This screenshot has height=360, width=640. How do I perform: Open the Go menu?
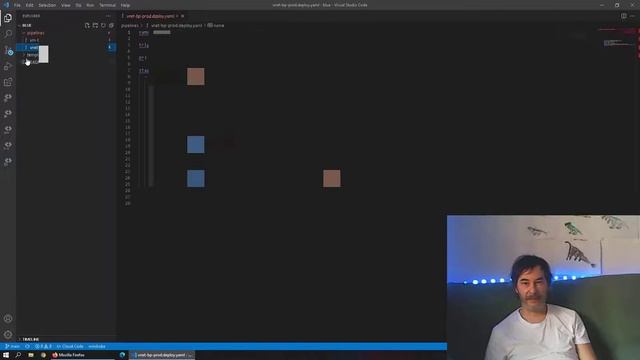coord(78,5)
